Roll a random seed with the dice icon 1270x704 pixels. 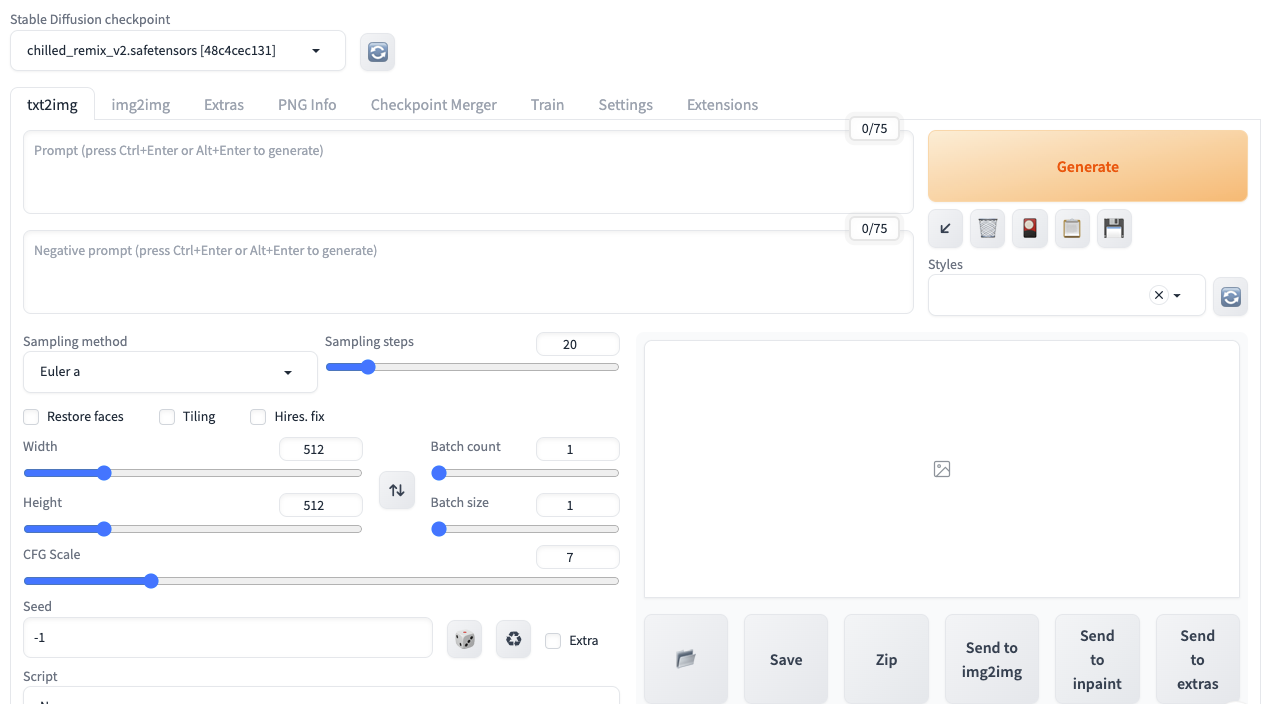(x=464, y=639)
